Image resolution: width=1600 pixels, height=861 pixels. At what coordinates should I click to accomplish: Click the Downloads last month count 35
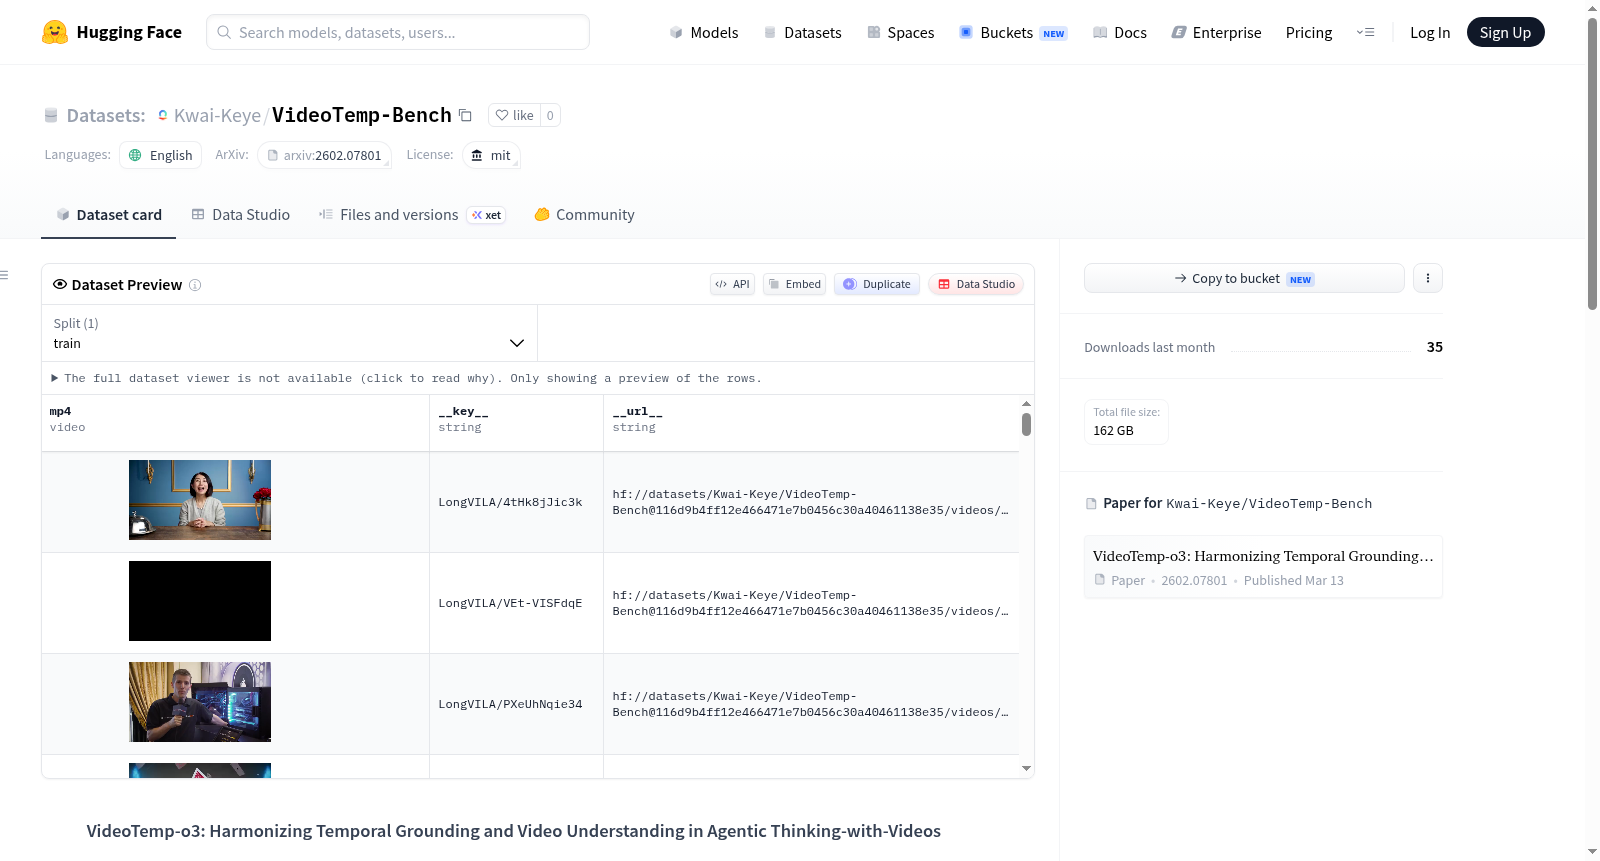point(1435,347)
